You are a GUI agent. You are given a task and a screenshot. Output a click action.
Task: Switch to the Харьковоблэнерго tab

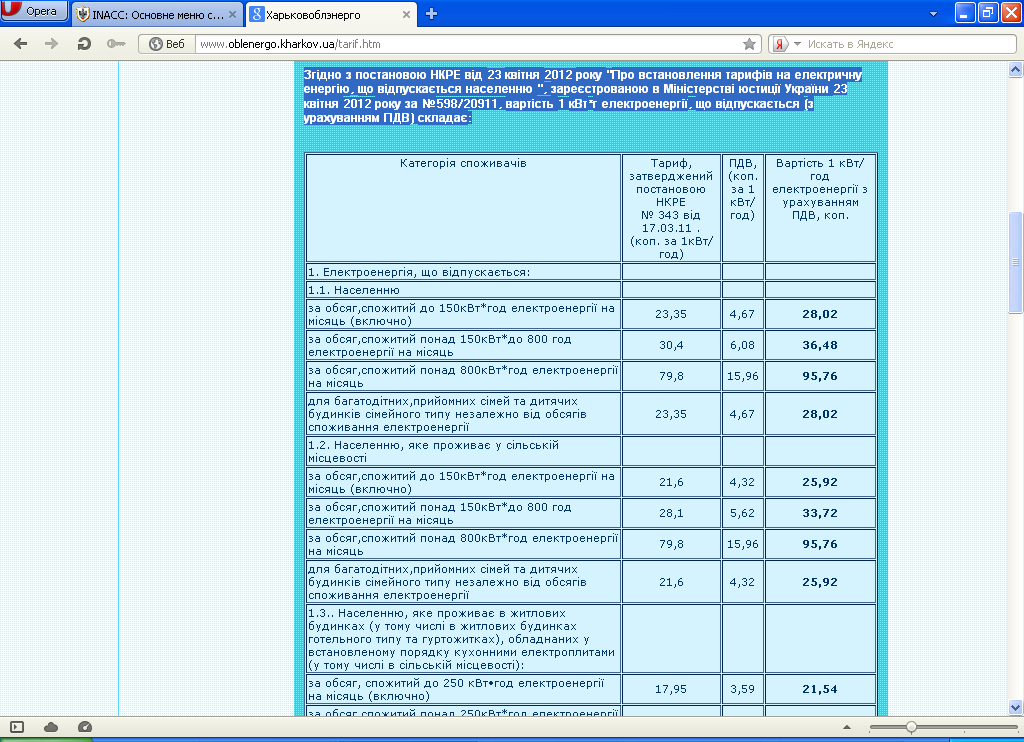point(332,14)
